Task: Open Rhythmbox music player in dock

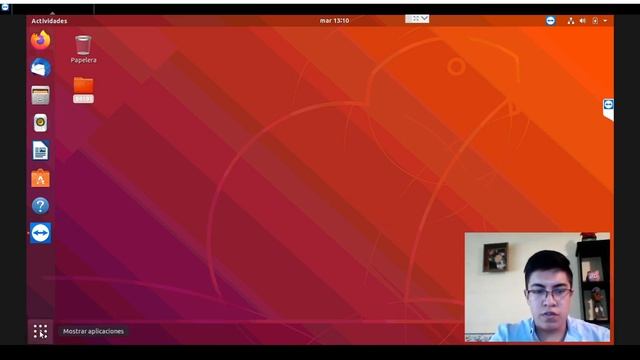Action: click(40, 123)
